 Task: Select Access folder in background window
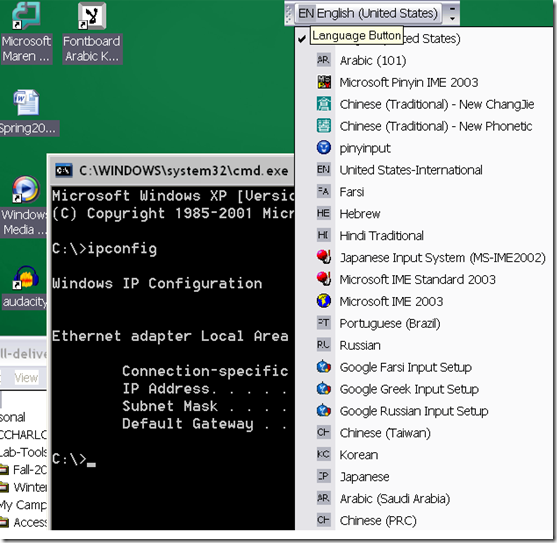23,522
